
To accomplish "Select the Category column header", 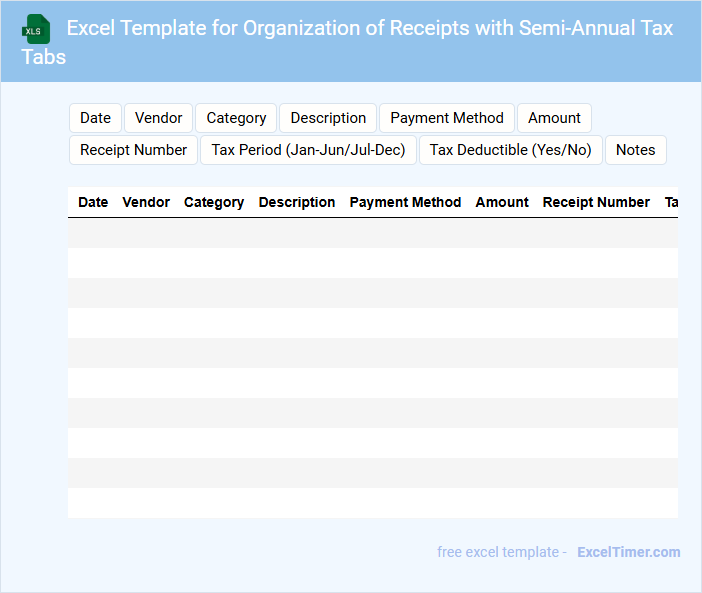I will (214, 202).
